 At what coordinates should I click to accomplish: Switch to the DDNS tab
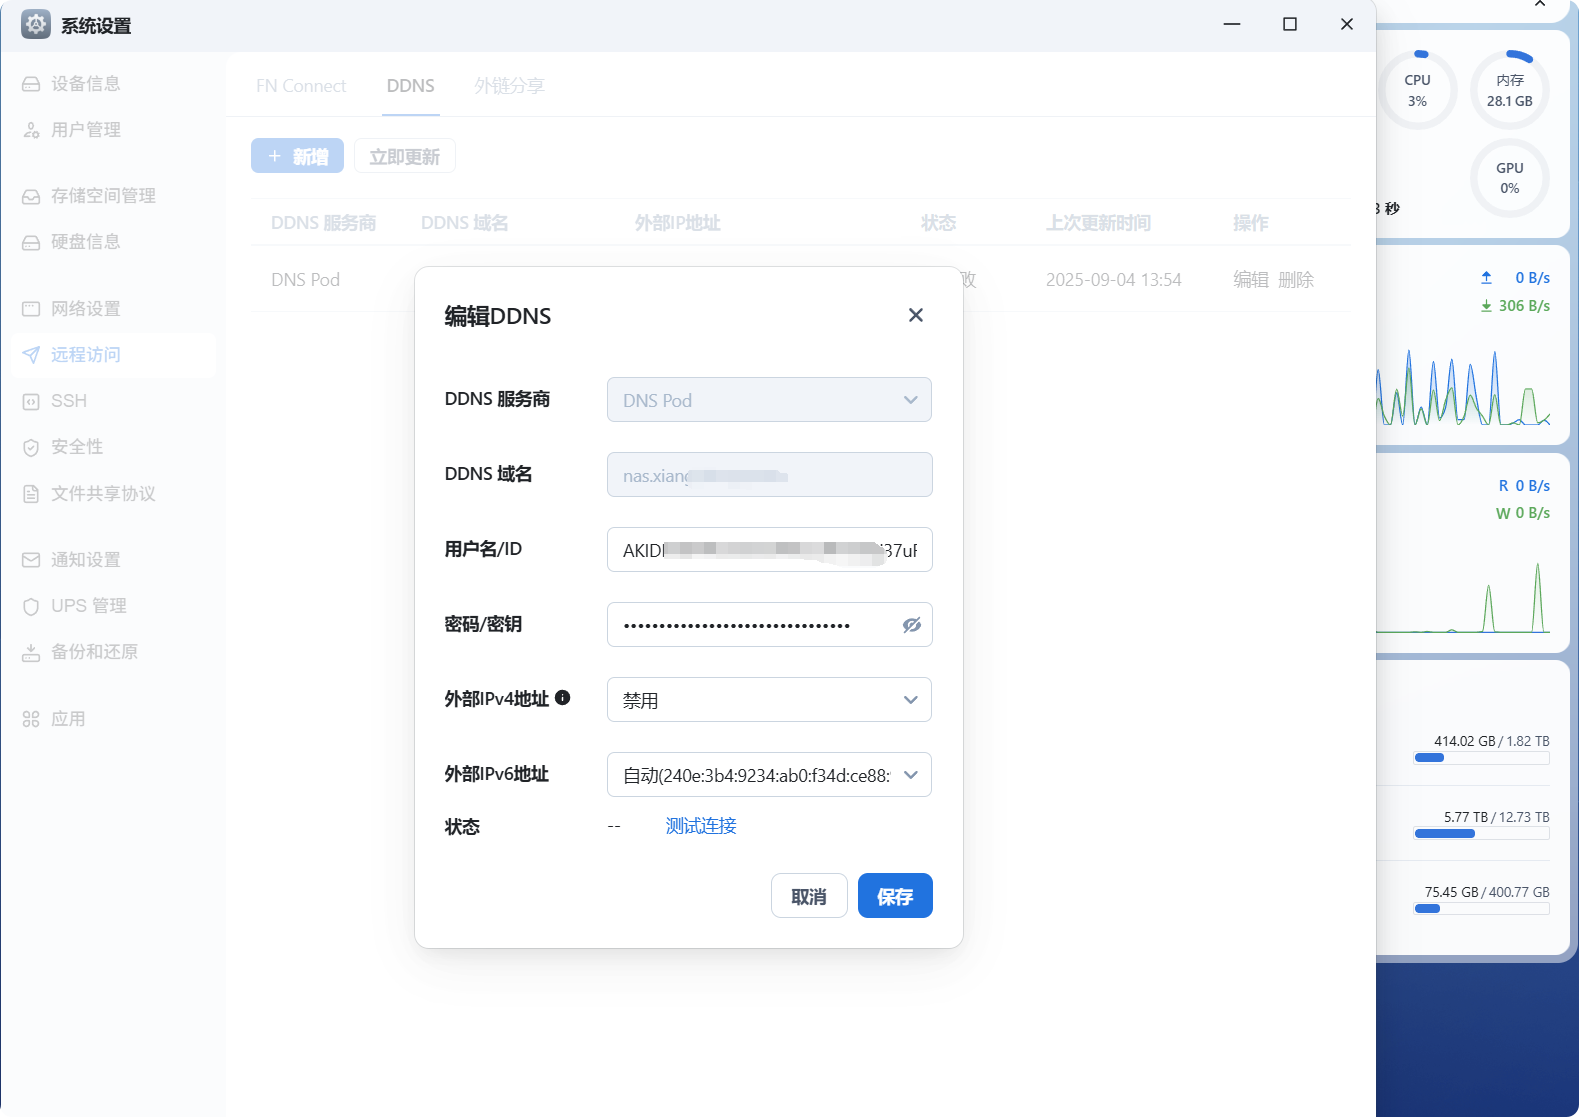tap(411, 86)
